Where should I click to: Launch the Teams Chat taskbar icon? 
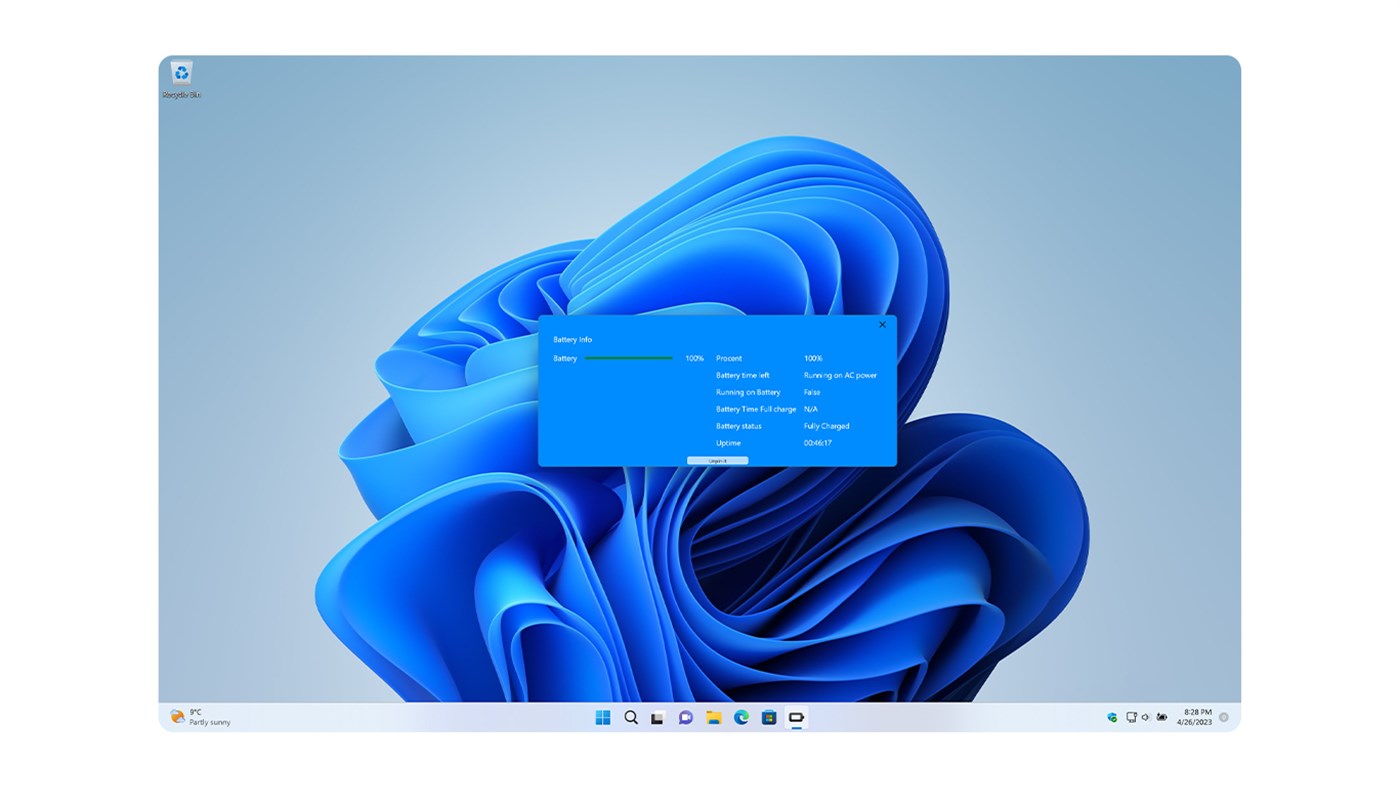pyautogui.click(x=685, y=717)
